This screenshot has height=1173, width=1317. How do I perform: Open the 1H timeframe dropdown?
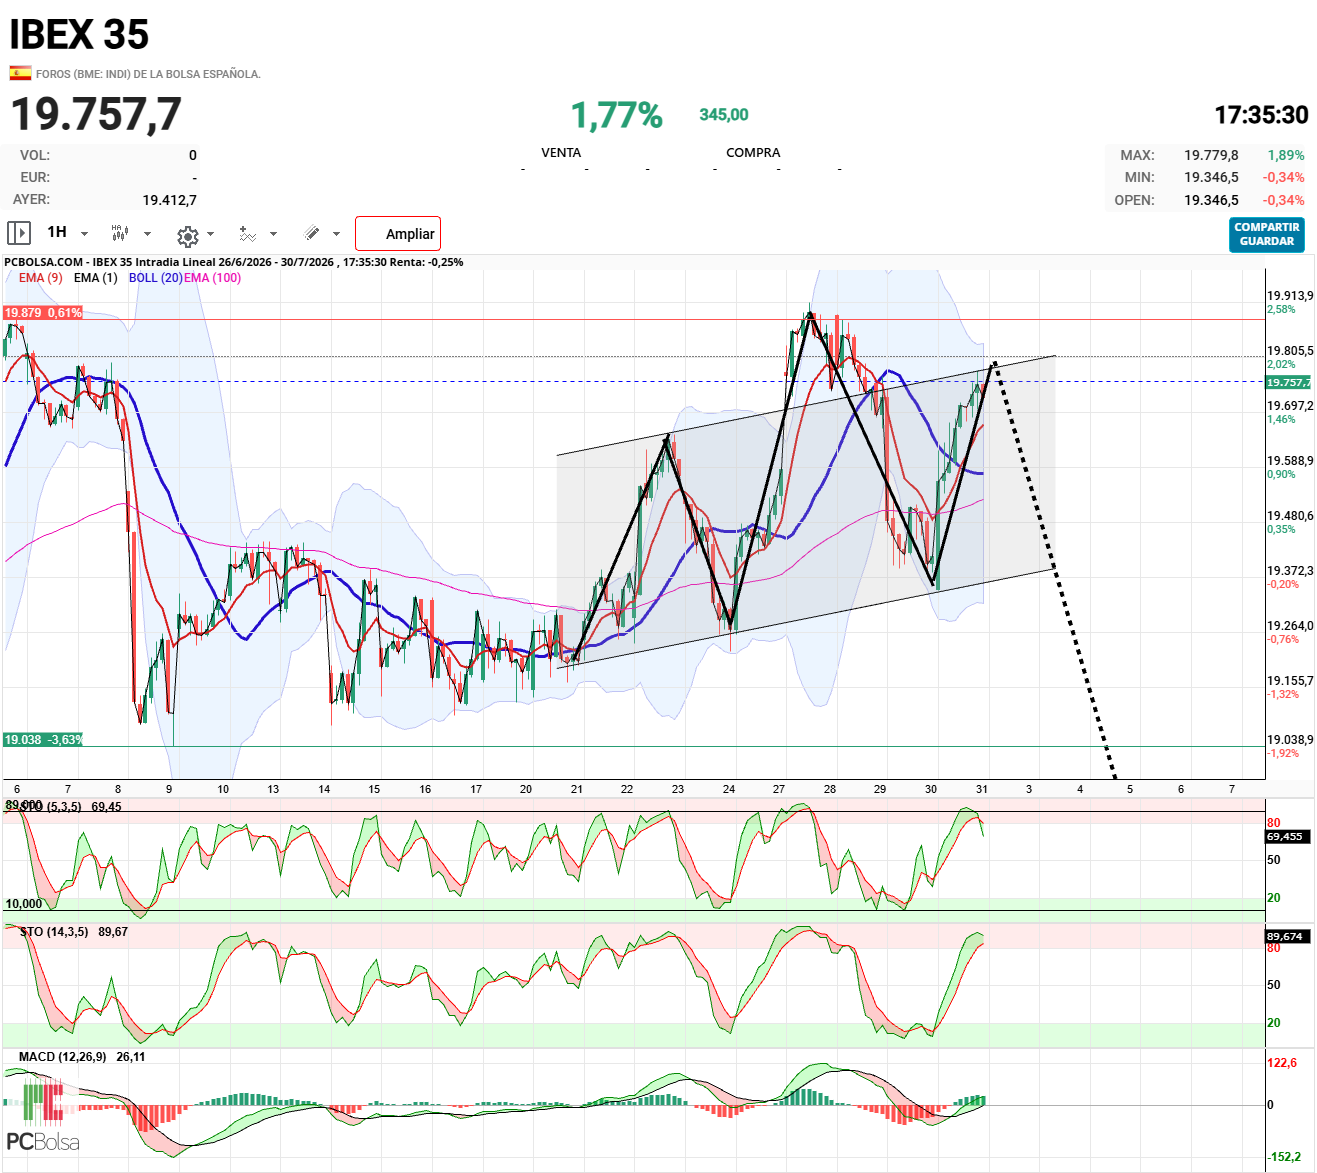(67, 233)
